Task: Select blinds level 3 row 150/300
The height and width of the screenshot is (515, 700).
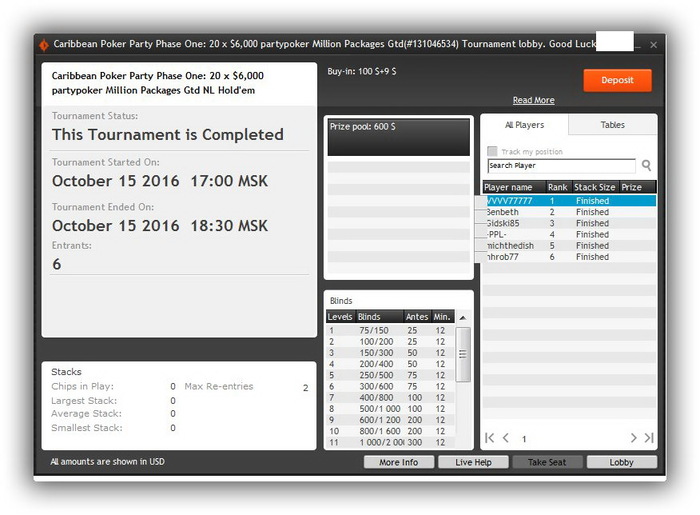Action: point(391,353)
